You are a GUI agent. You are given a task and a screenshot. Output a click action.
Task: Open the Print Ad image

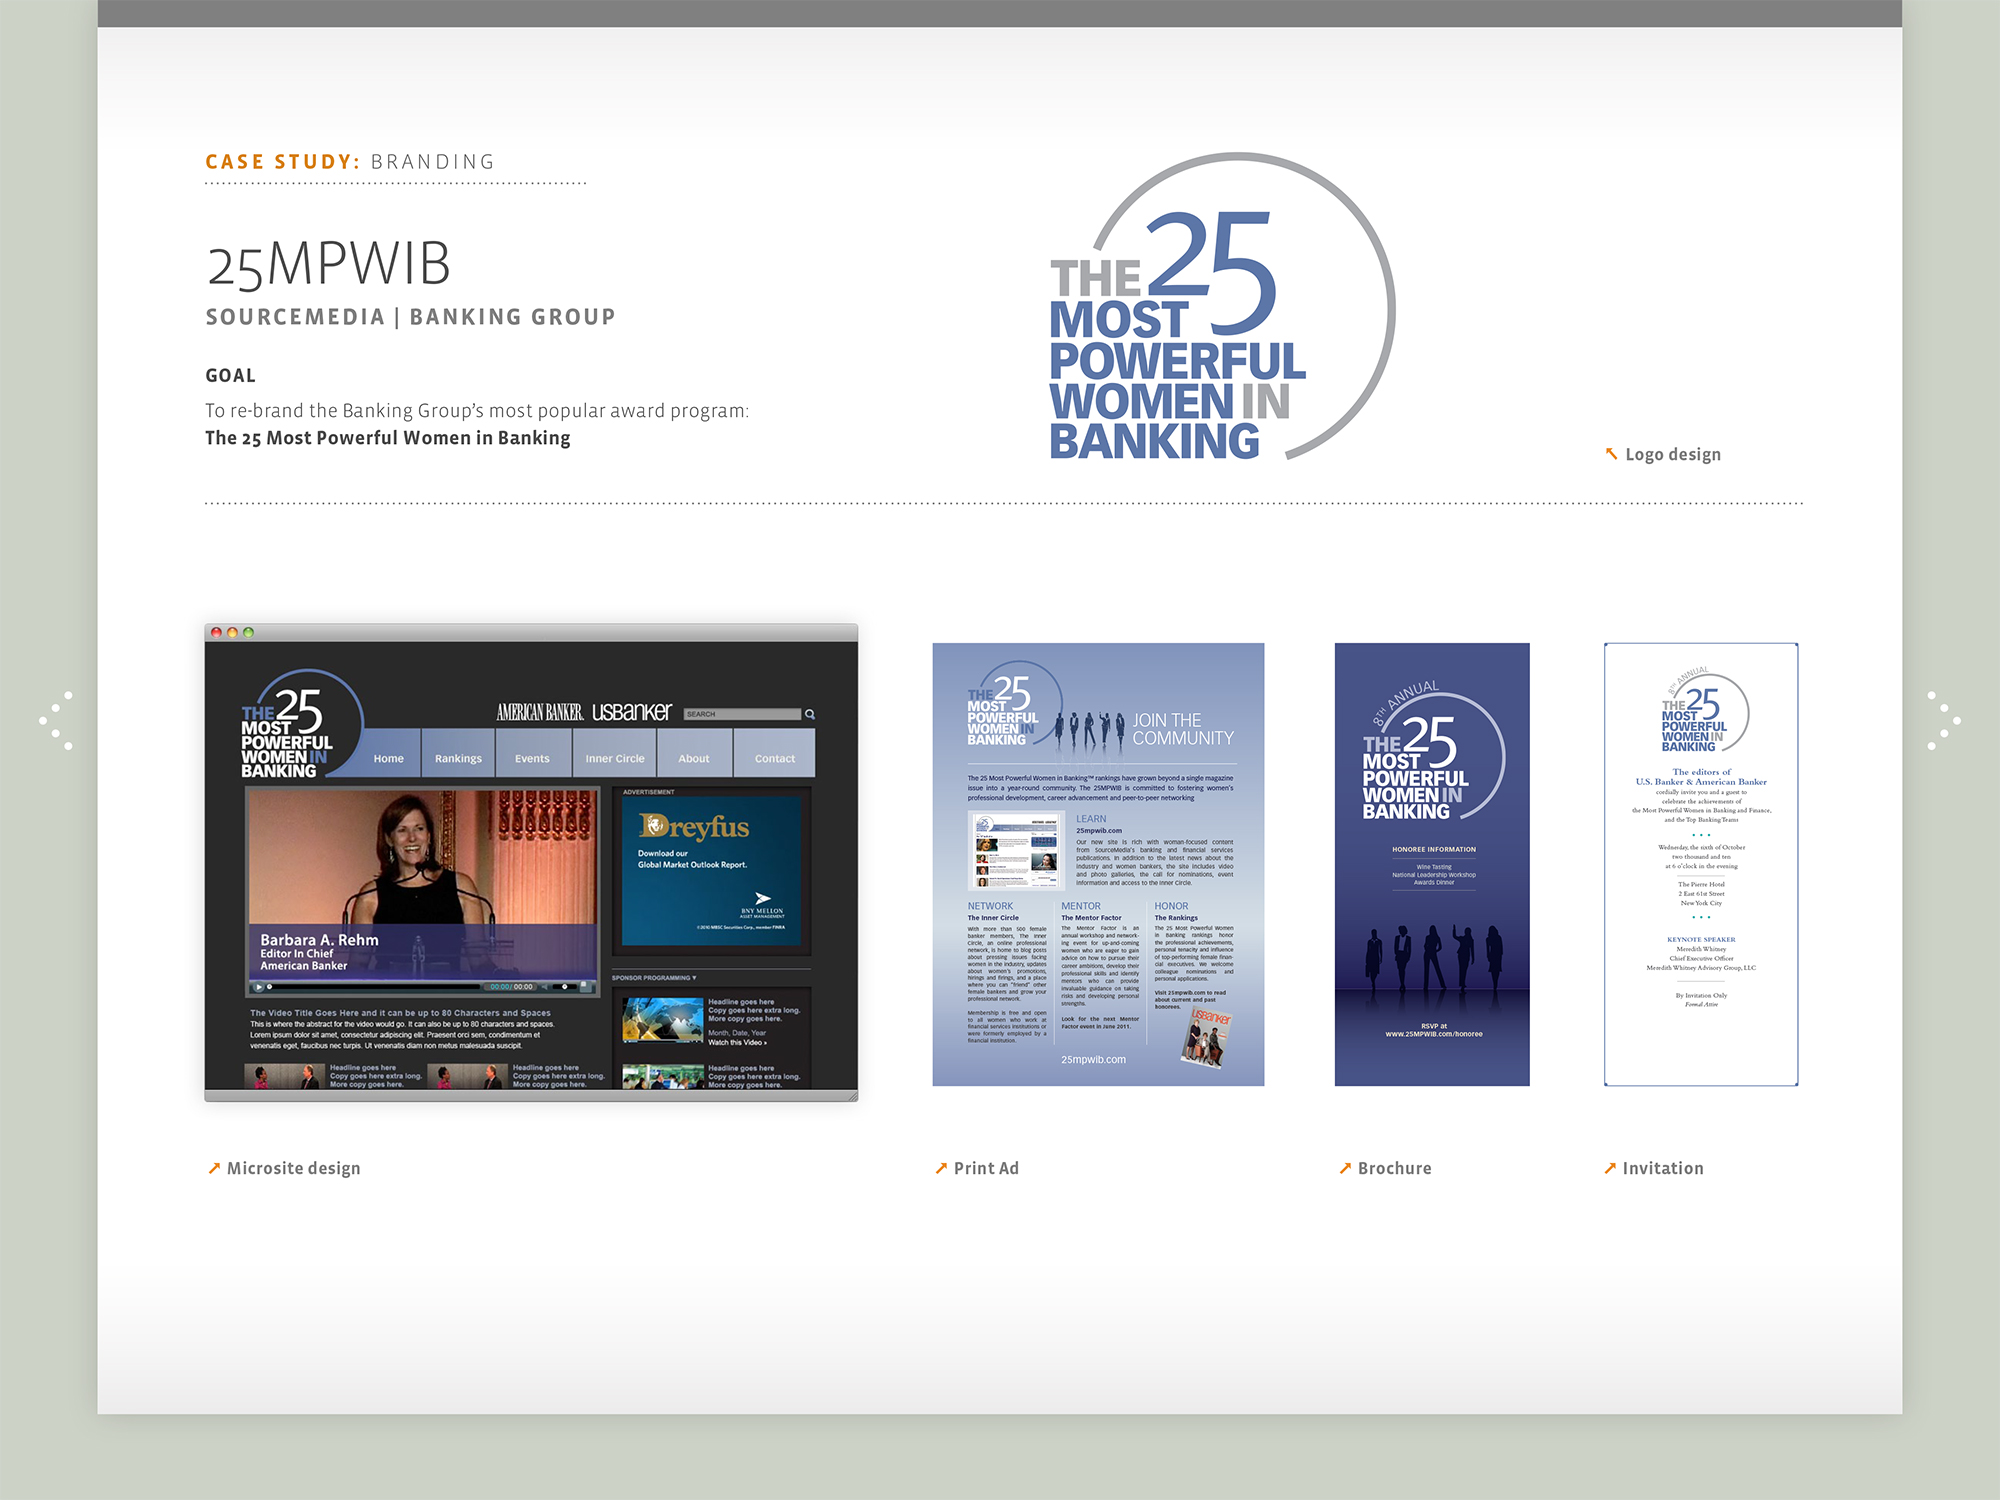coord(1098,864)
